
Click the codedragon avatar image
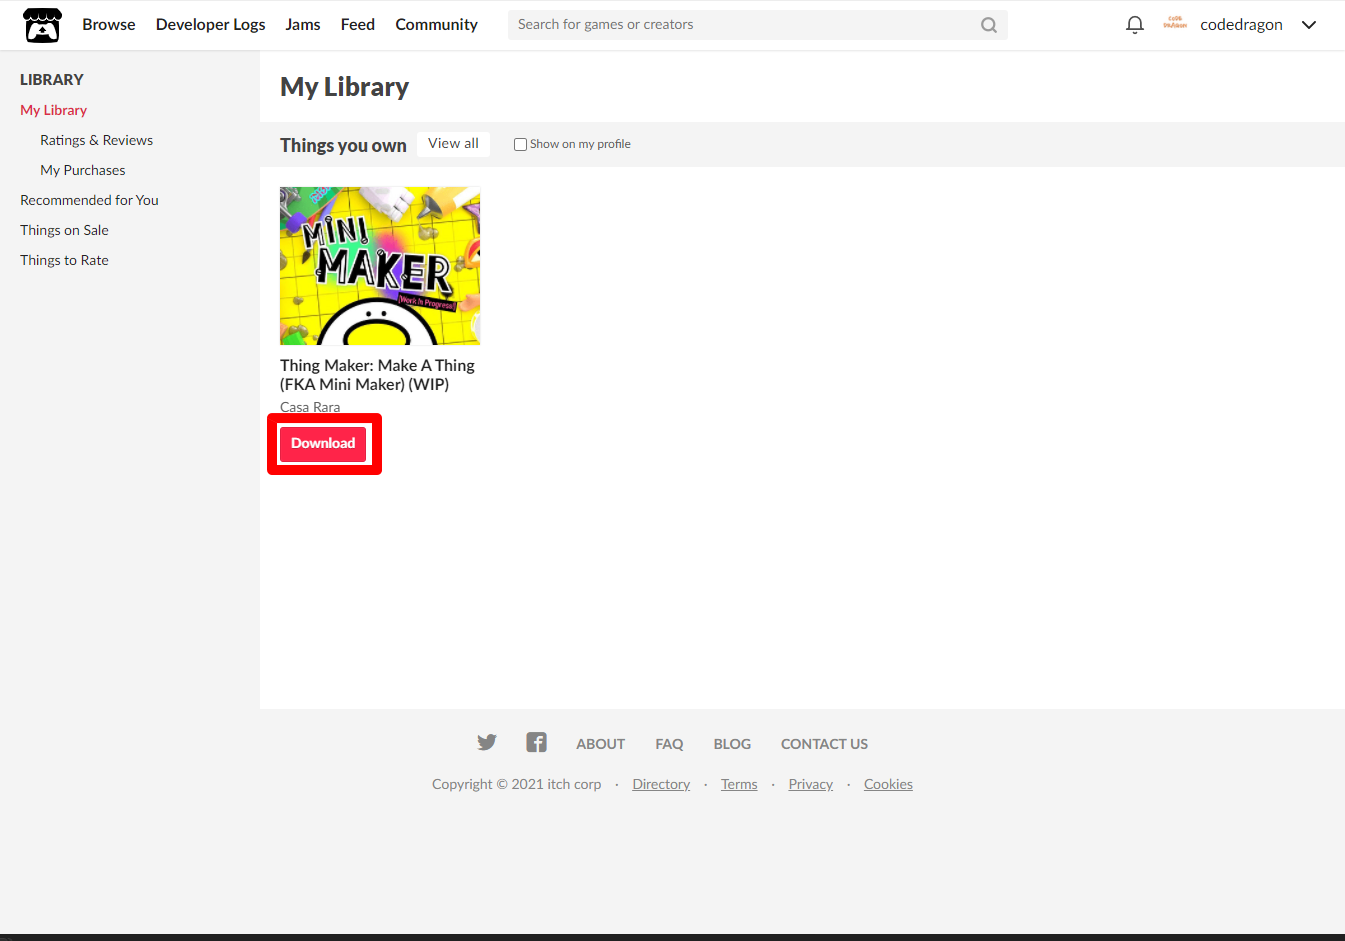pos(1175,24)
